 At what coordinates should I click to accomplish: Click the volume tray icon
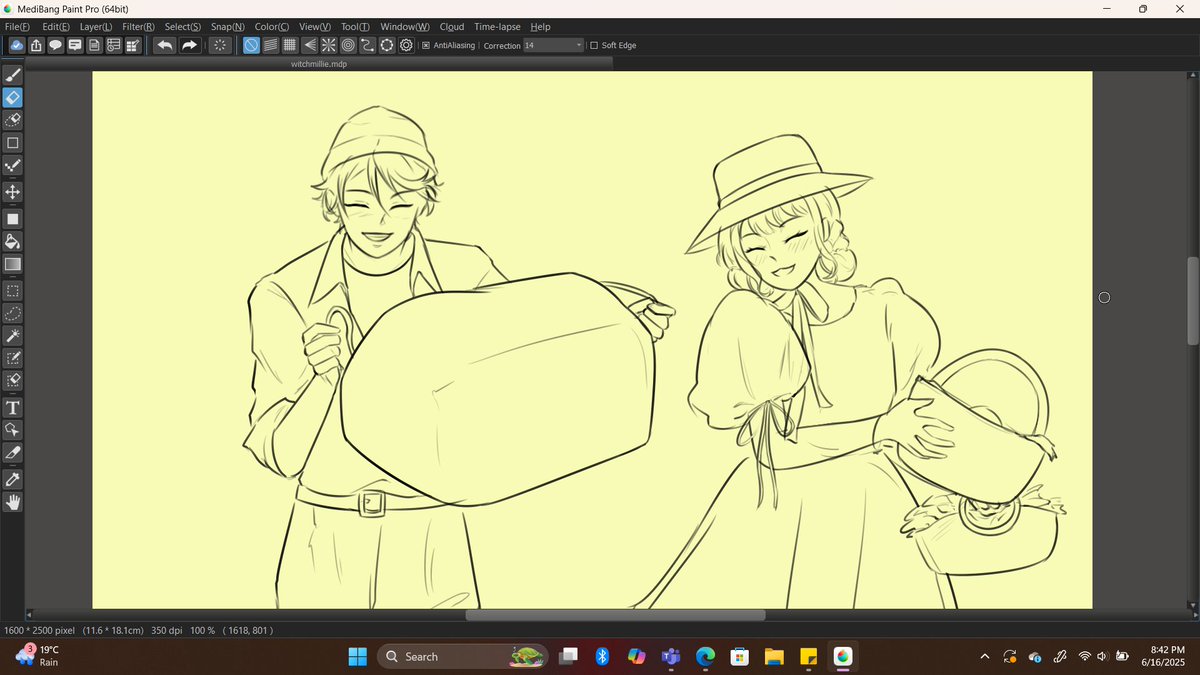tap(1103, 657)
